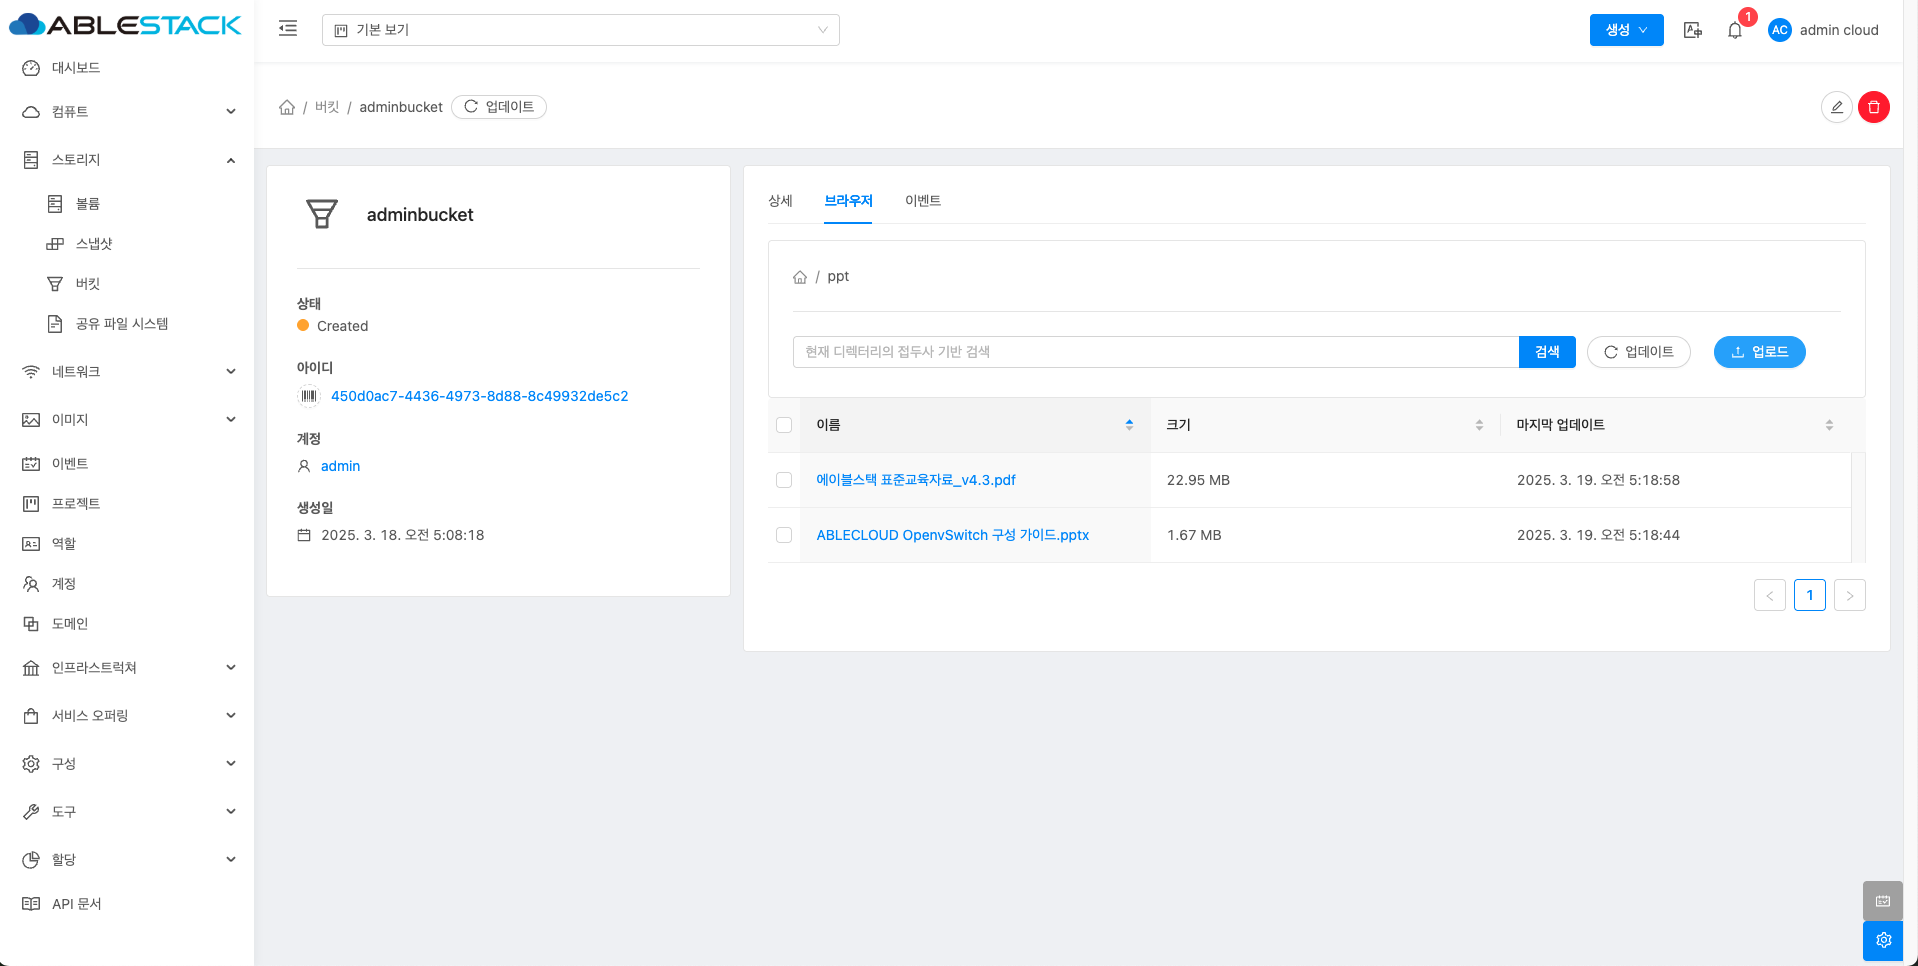Collapse the sidebar with the menu fold icon

coord(288,29)
